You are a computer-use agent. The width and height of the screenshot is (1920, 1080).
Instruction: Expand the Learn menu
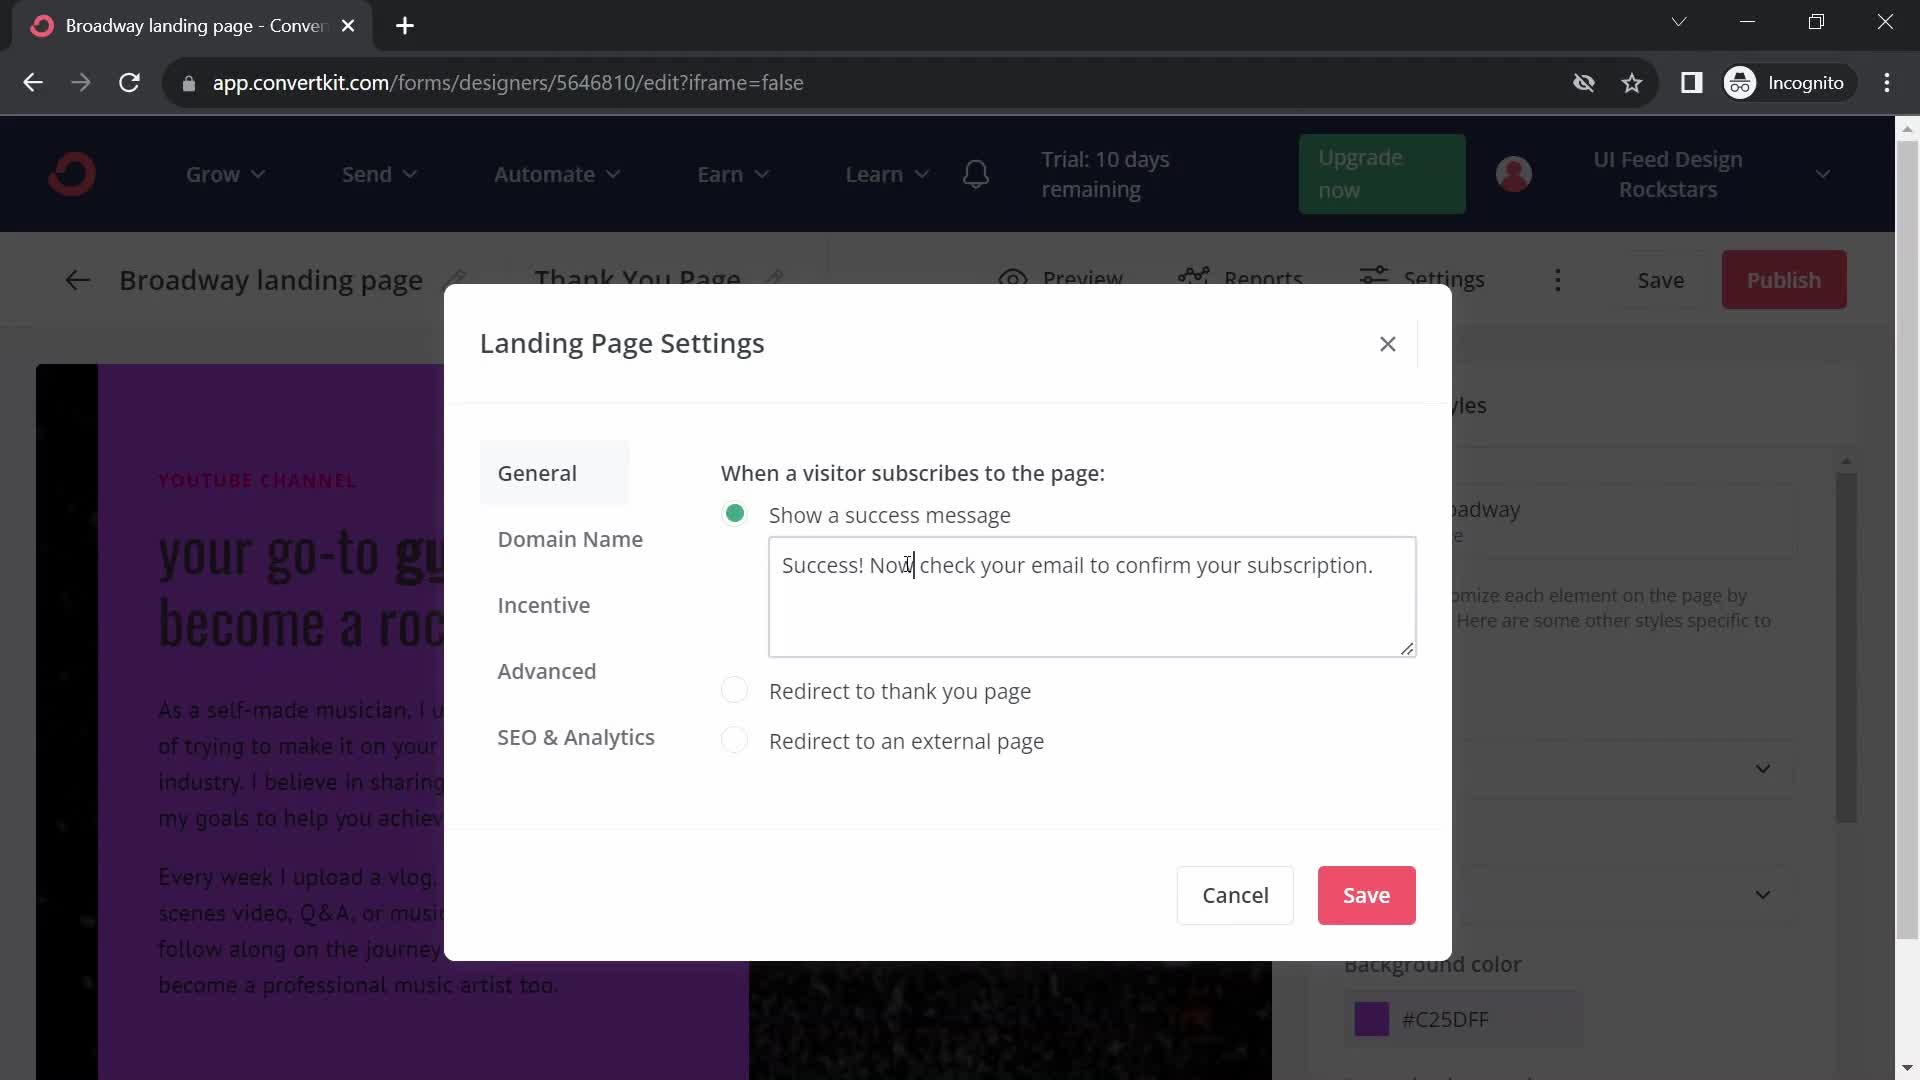pyautogui.click(x=887, y=174)
